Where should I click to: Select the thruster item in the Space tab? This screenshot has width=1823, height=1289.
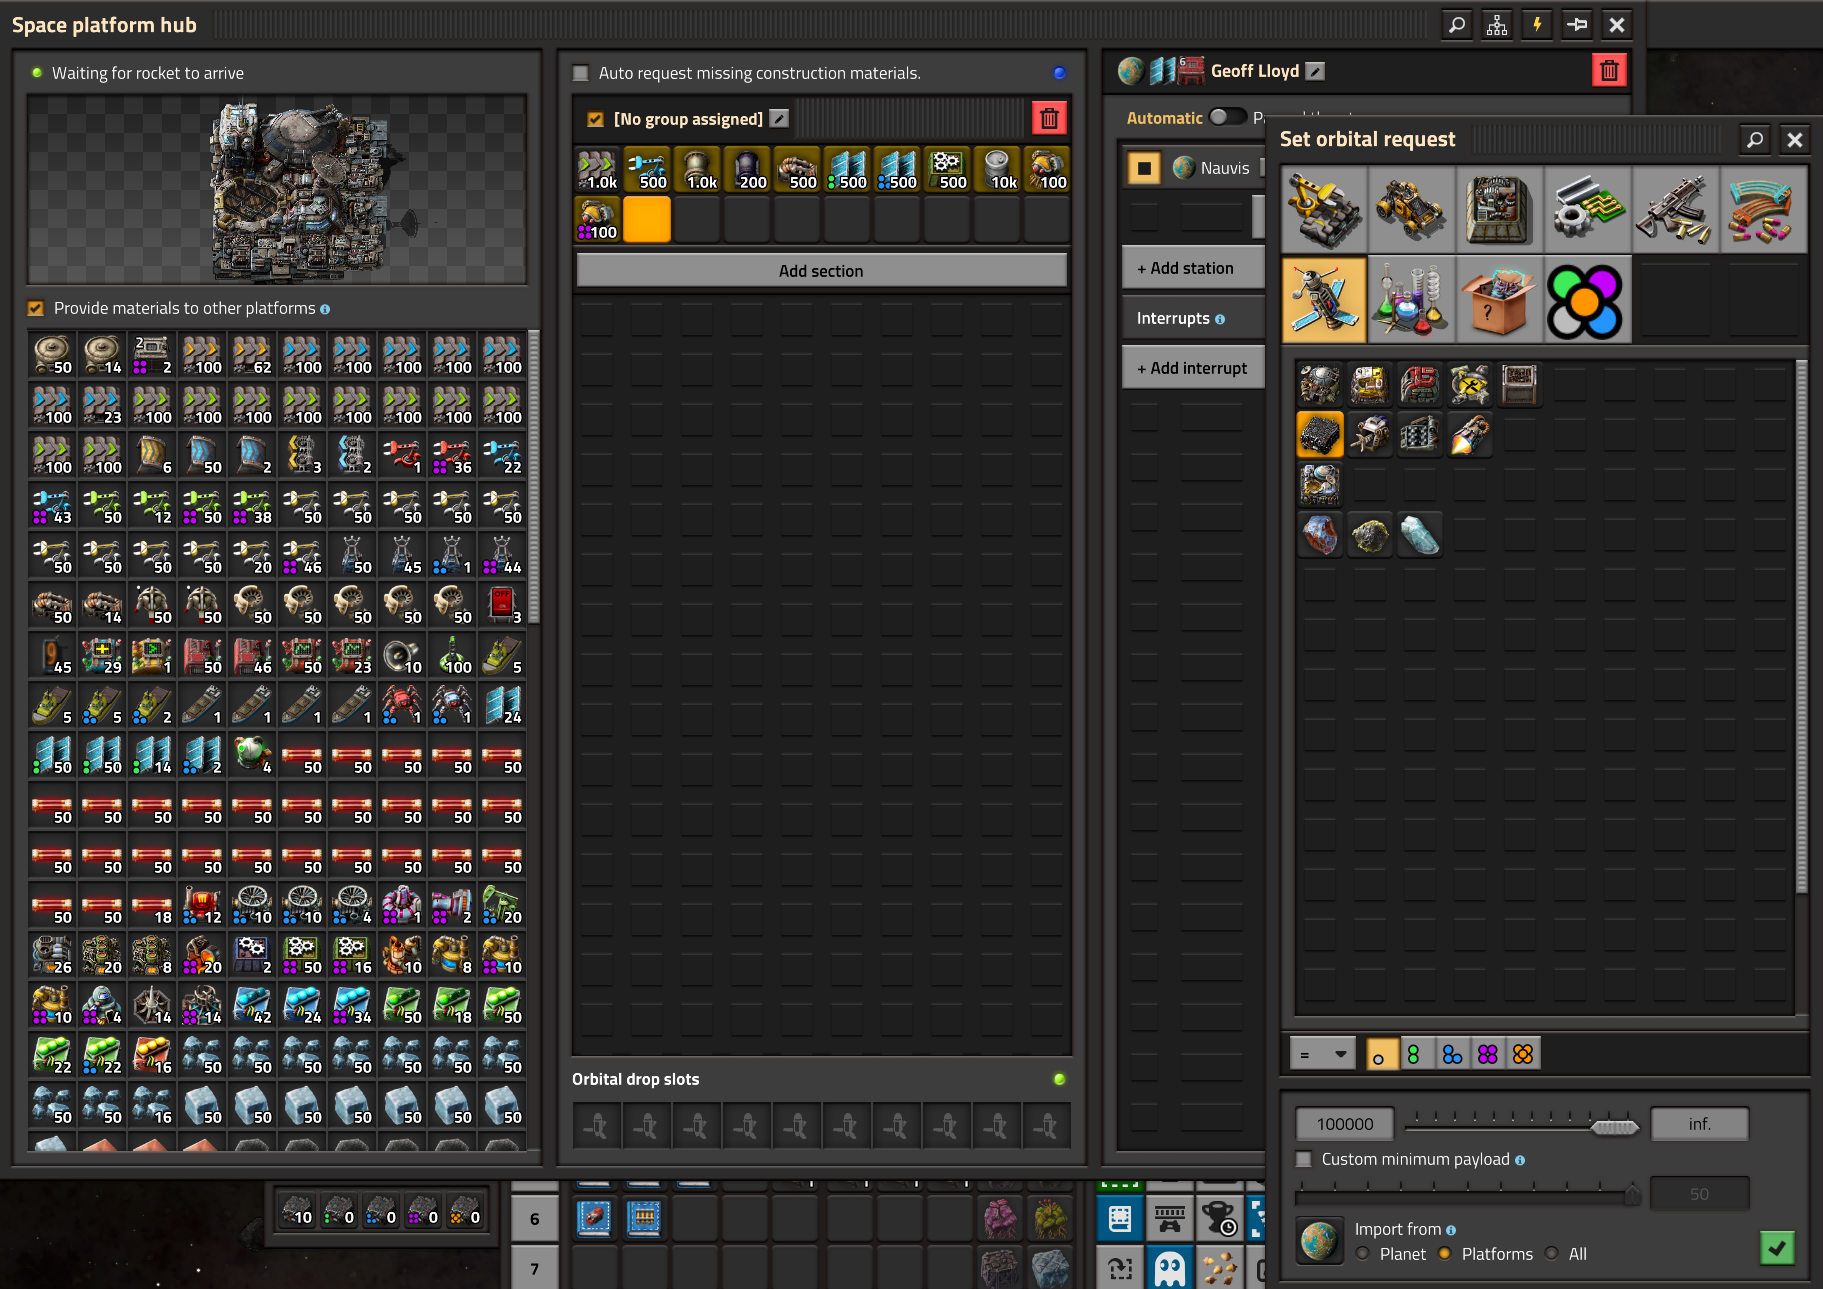(x=1470, y=435)
